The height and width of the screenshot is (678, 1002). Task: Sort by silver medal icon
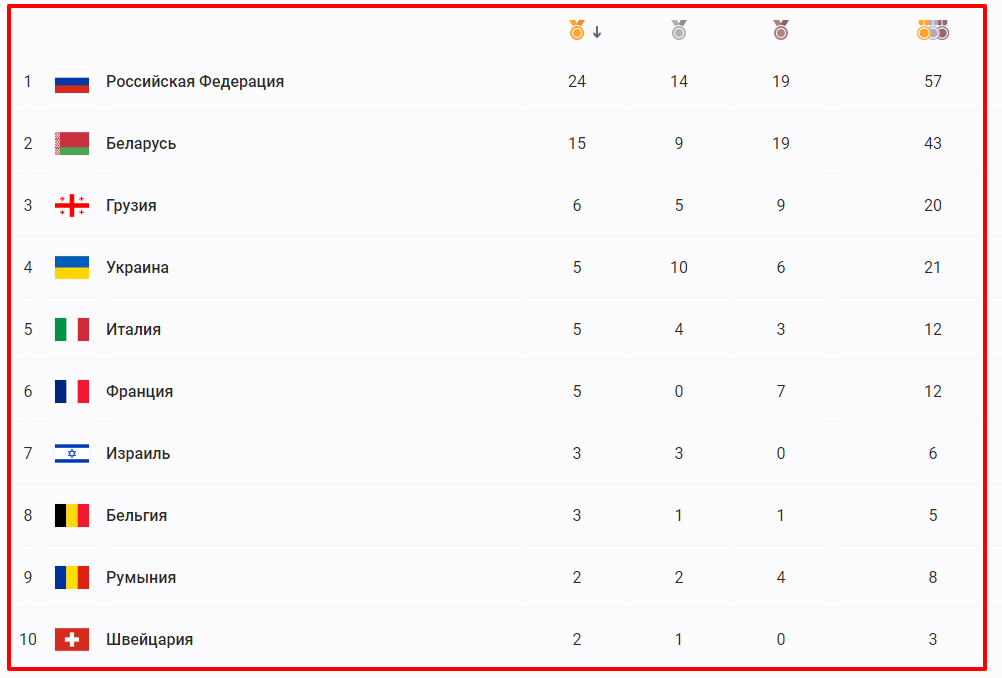tap(679, 31)
